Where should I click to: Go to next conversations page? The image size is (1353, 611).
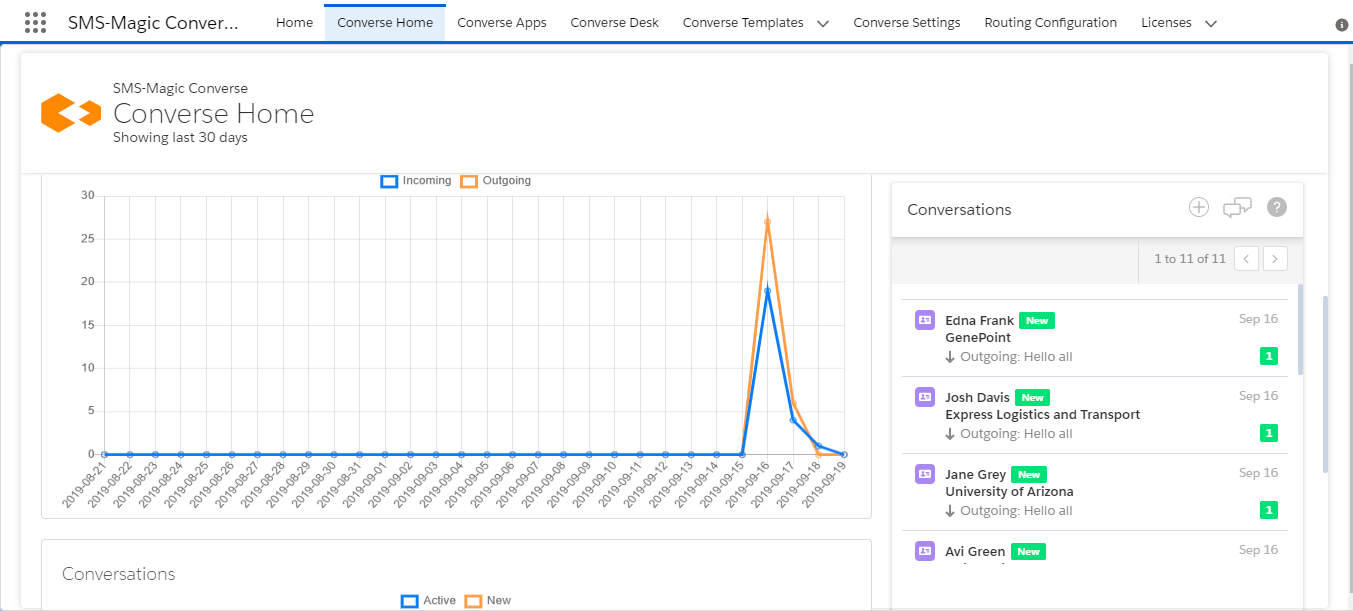(x=1275, y=259)
